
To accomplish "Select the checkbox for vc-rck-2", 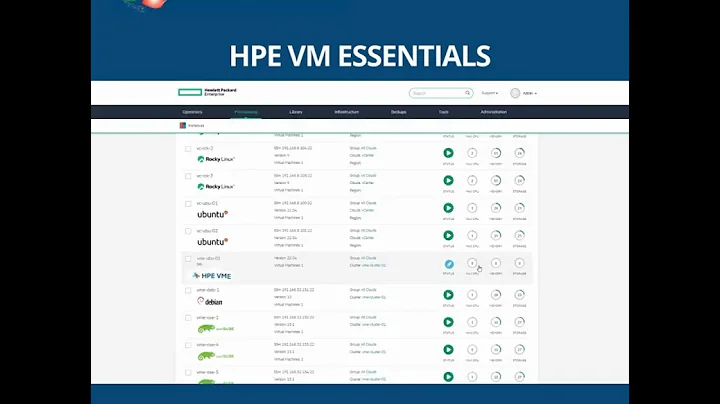I will [x=188, y=149].
